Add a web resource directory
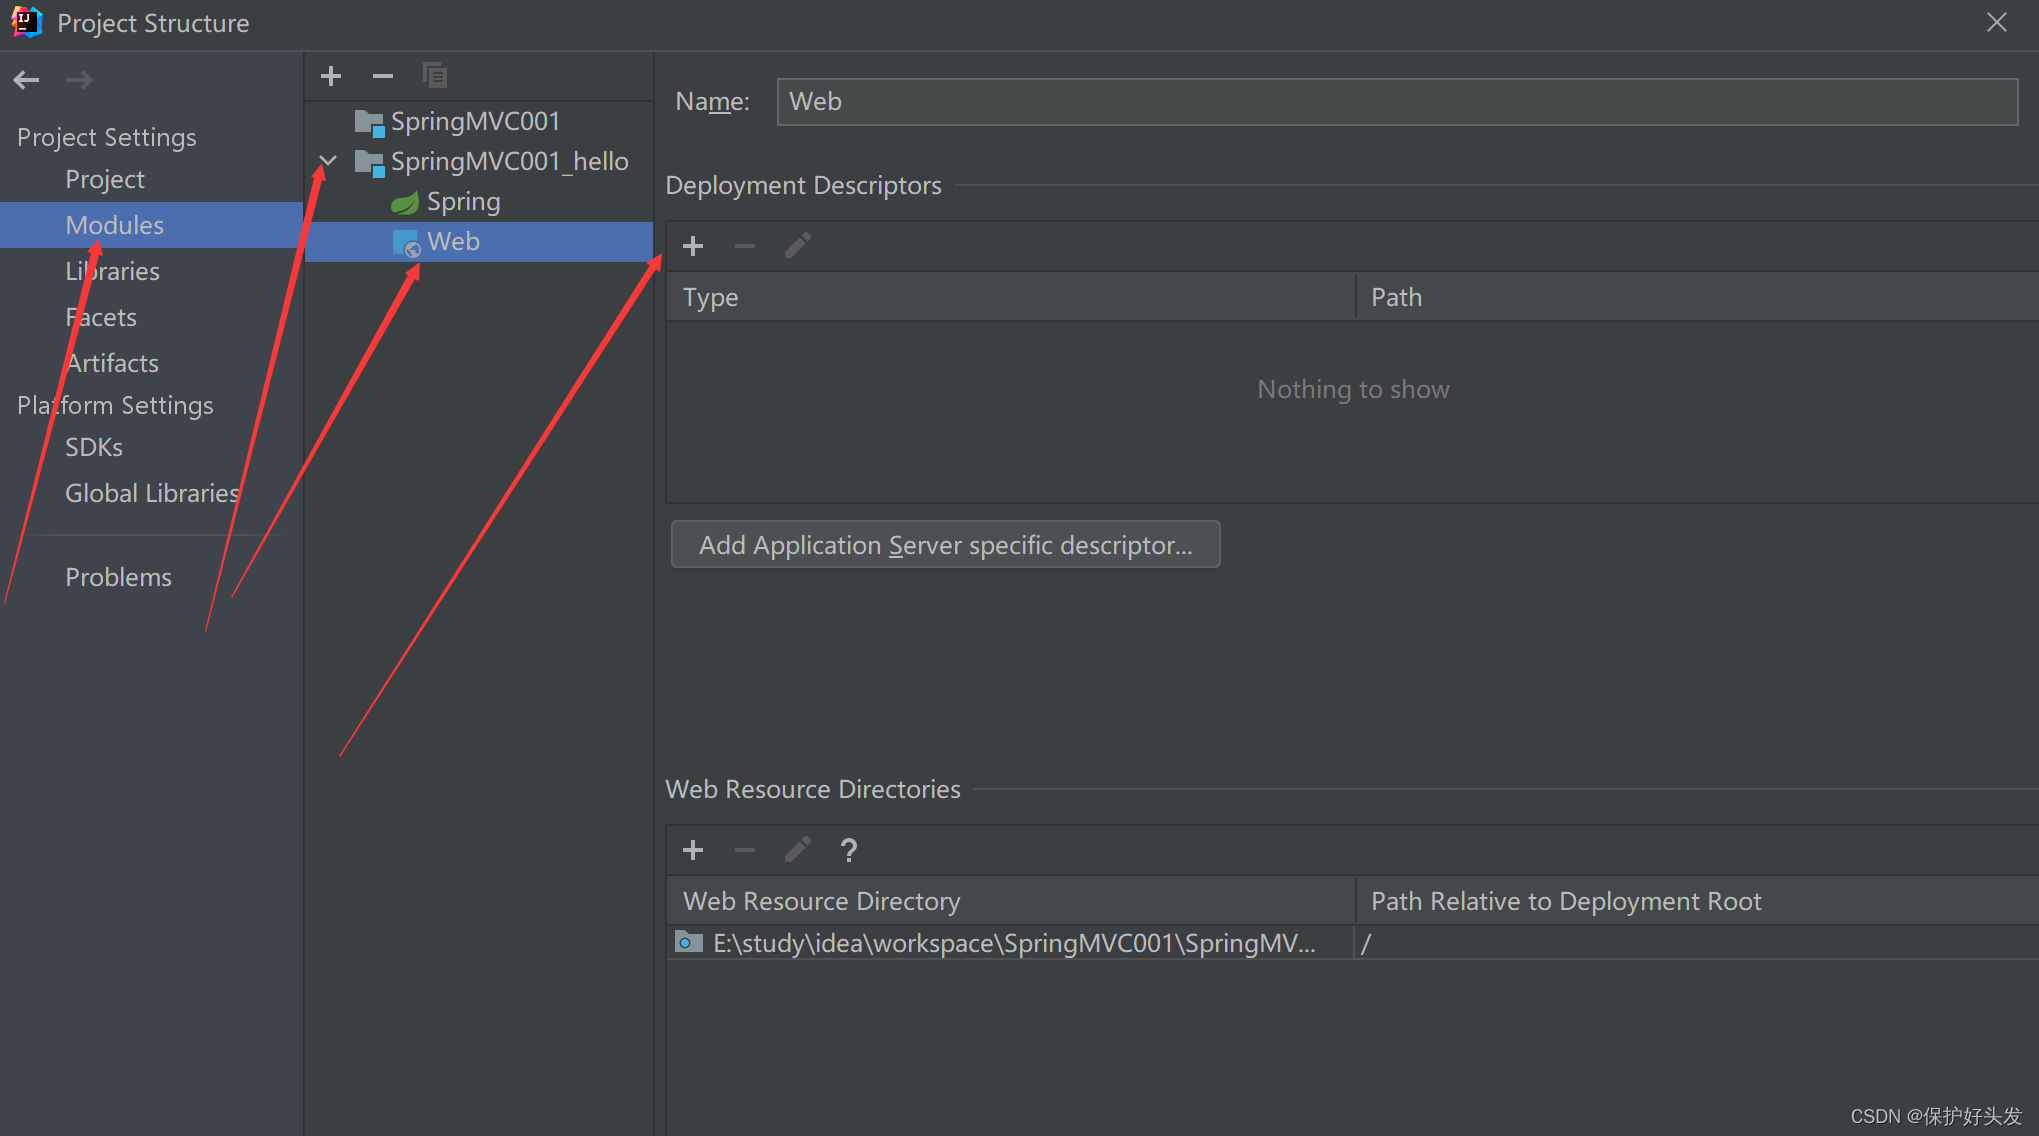 [693, 850]
